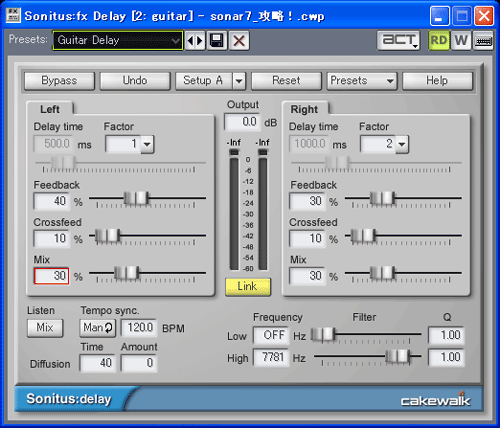Toggle the Tempo sync Man button

coord(98,328)
